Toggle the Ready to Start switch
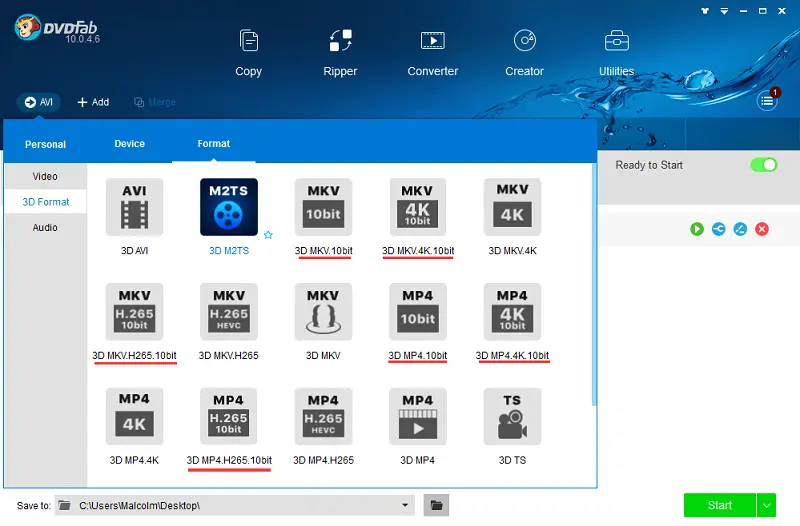The width and height of the screenshot is (800, 526). [764, 165]
